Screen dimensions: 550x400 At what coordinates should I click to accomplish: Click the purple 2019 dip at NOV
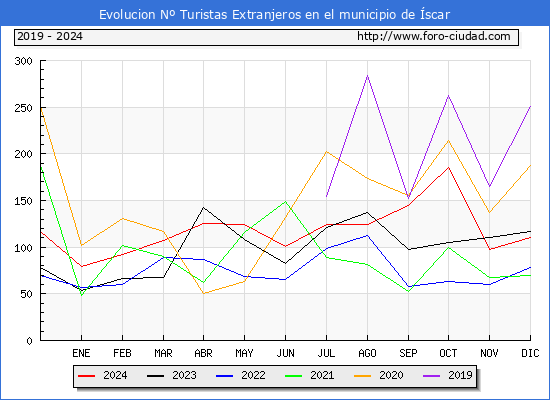click(x=489, y=187)
